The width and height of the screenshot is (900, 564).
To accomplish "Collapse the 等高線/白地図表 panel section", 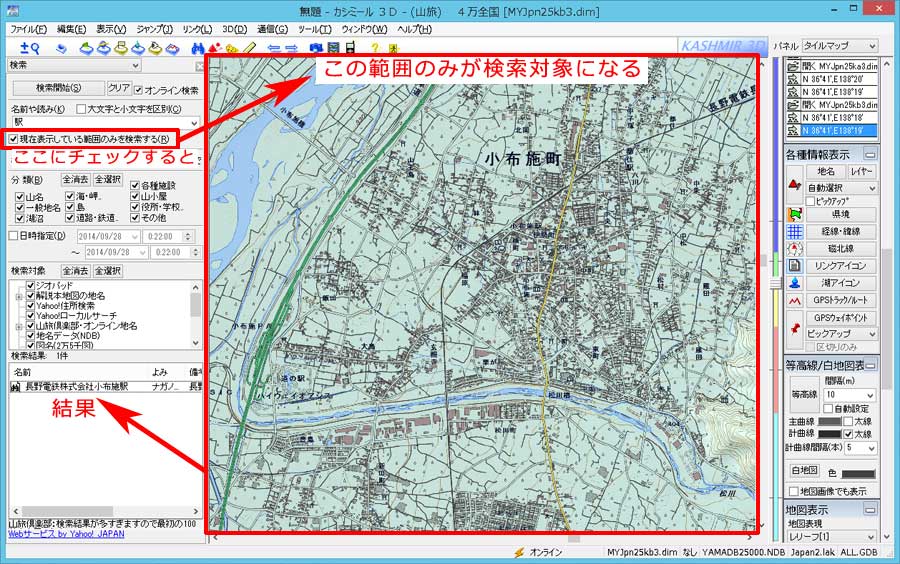I will click(x=870, y=364).
